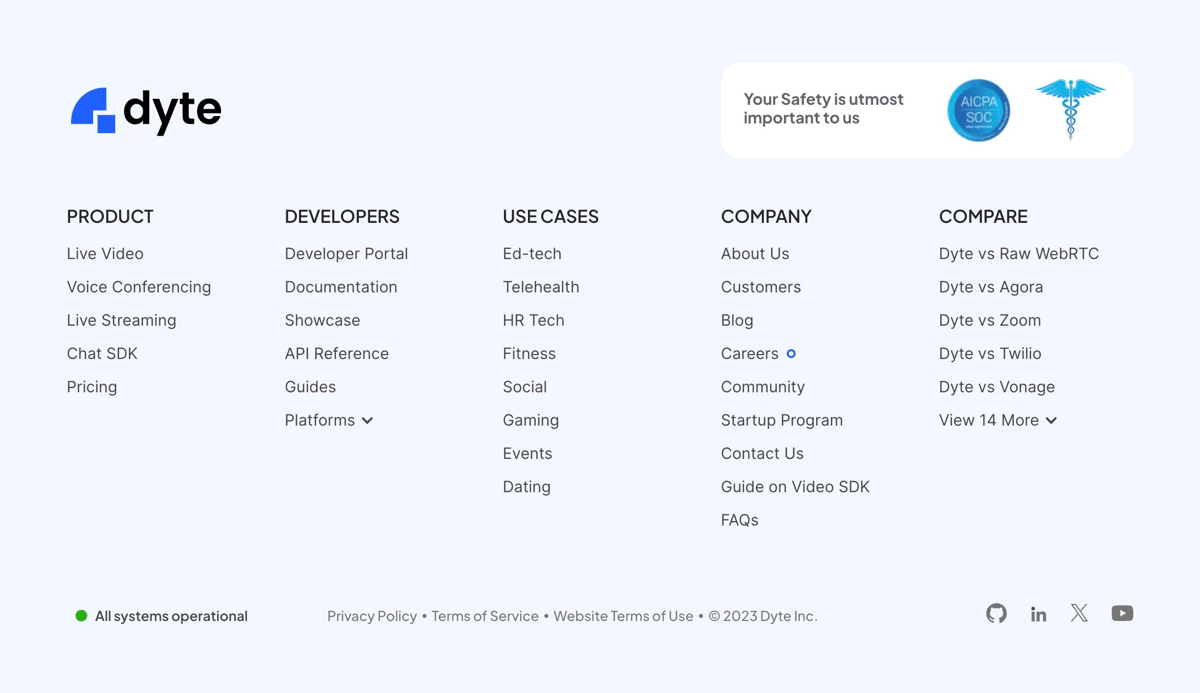1200x693 pixels.
Task: Select Telehealth under Use Cases
Action: [x=541, y=287]
